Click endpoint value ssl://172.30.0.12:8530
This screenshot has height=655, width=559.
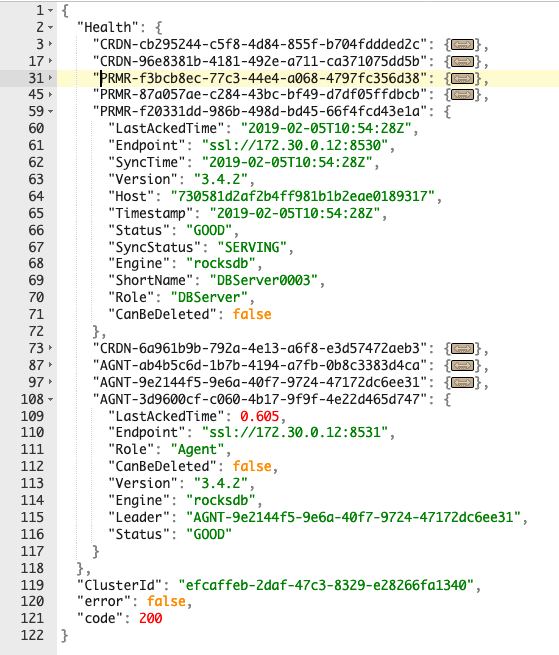[295, 145]
